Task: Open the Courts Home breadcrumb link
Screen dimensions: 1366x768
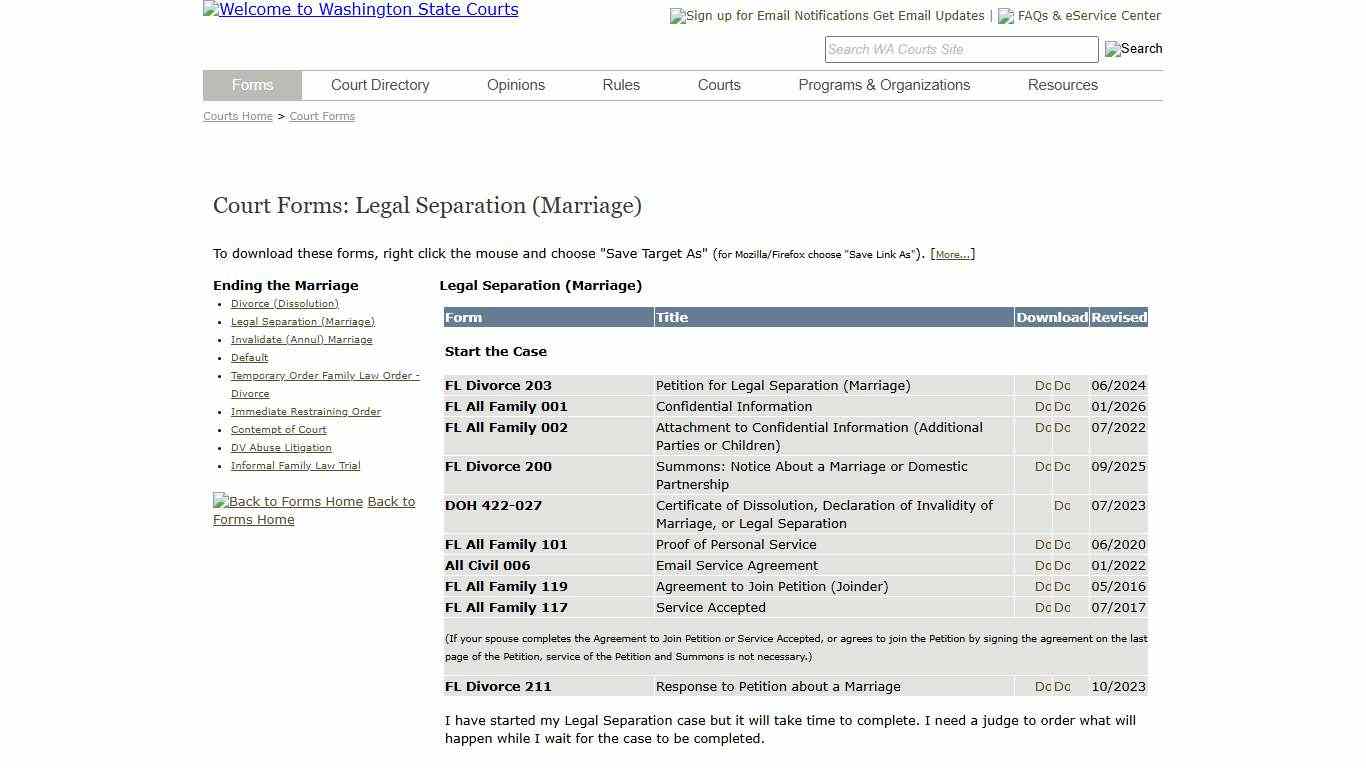Action: tap(237, 116)
